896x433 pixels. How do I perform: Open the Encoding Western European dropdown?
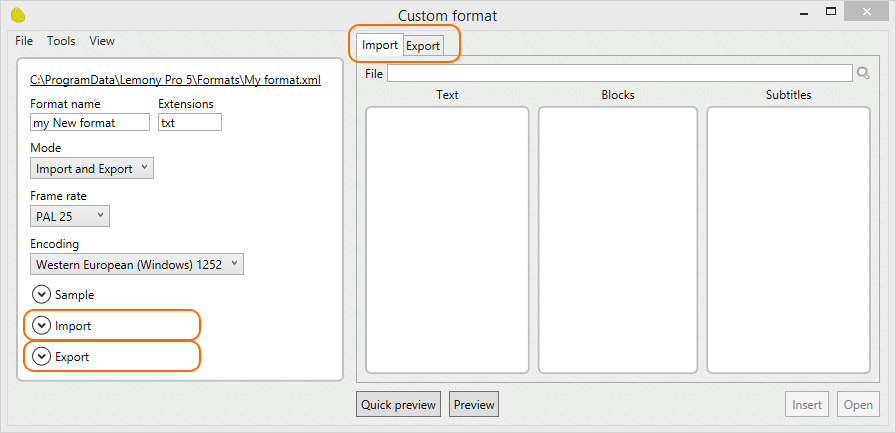pyautogui.click(x=137, y=264)
